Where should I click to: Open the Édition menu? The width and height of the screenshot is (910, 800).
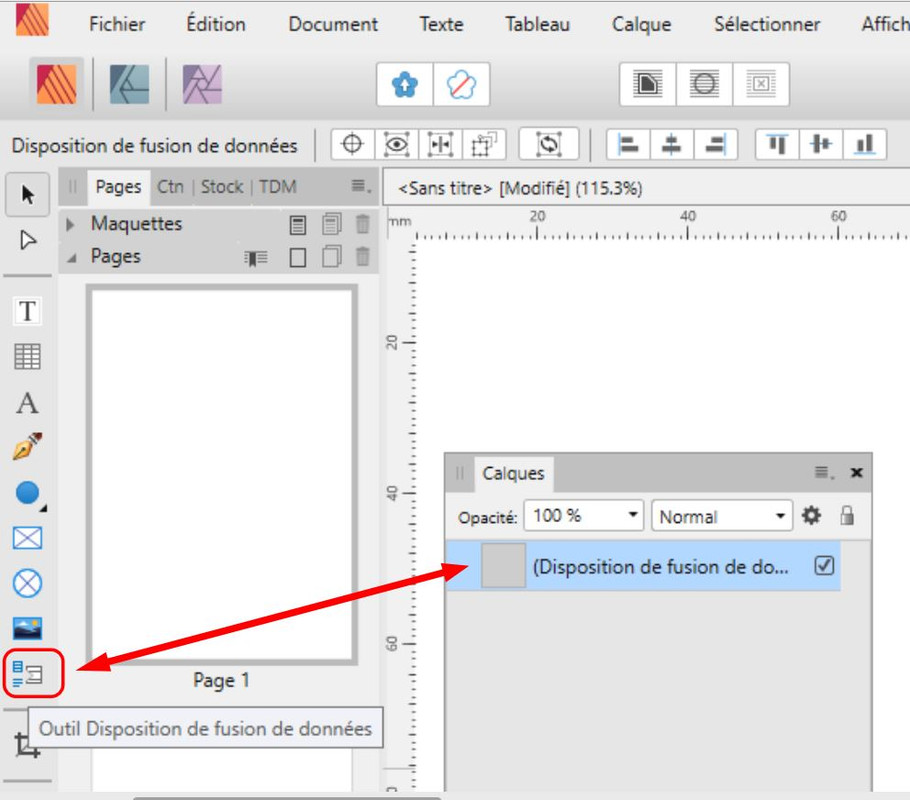(216, 24)
